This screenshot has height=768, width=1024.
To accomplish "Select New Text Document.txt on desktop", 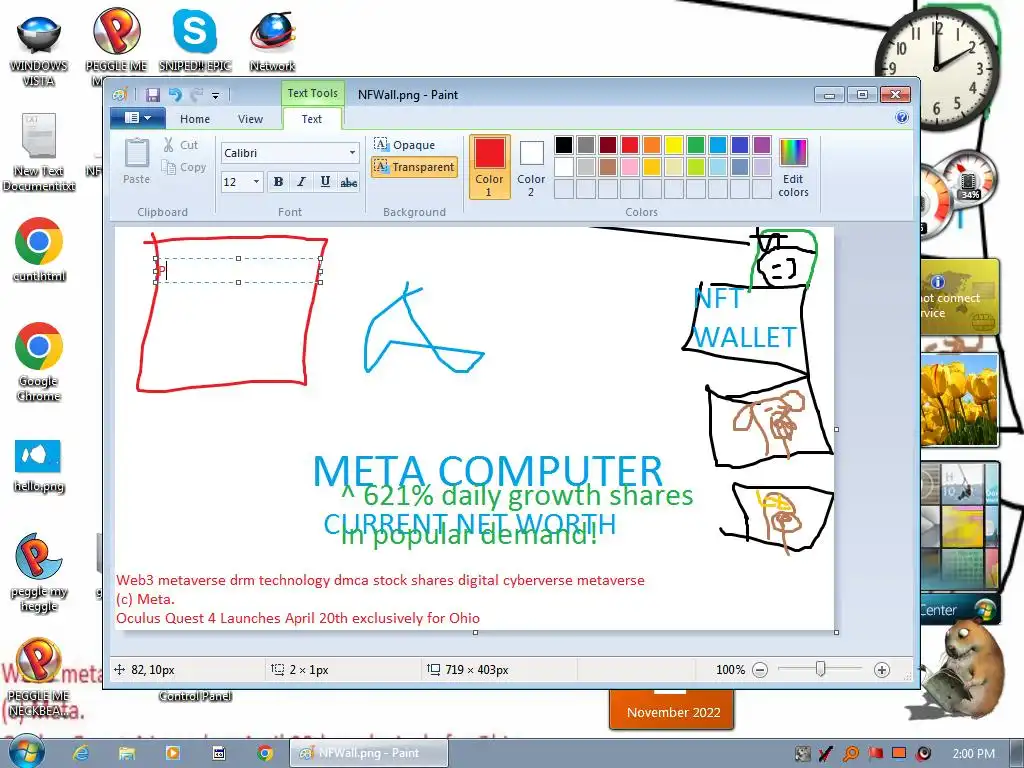I will coord(39,153).
